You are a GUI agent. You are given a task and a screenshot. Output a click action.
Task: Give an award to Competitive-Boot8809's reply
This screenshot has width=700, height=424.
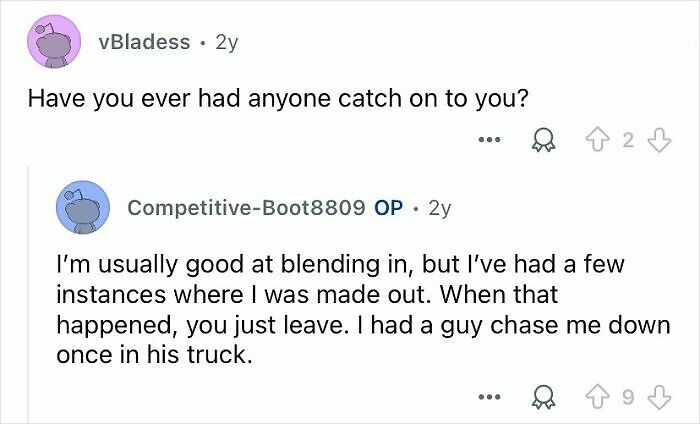(x=543, y=397)
